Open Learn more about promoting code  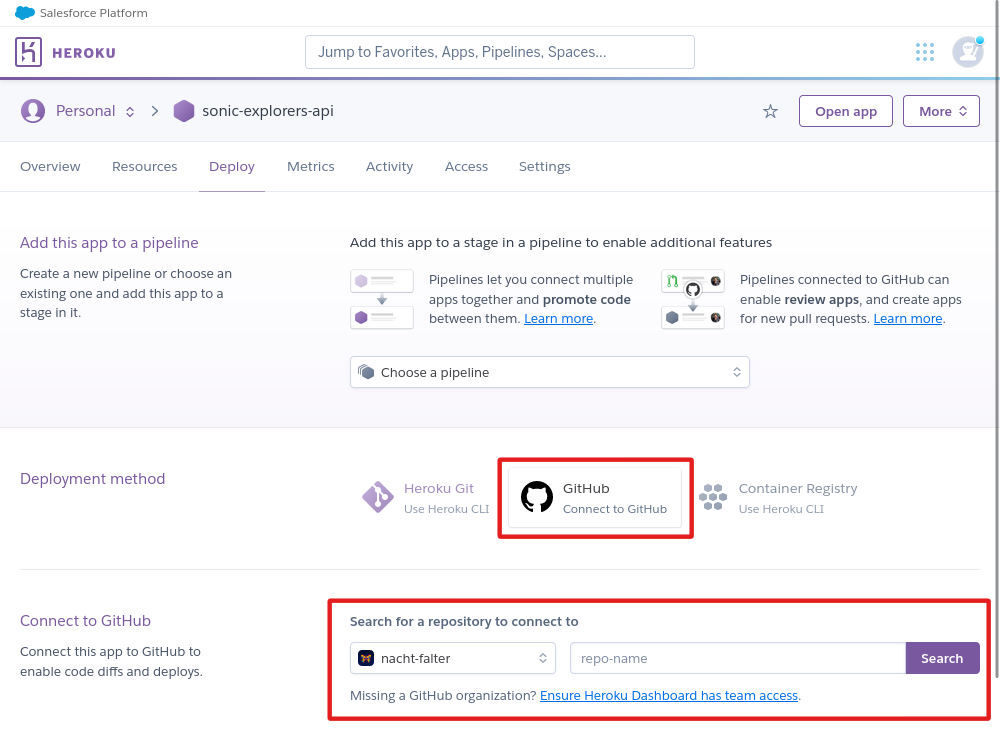pos(558,319)
